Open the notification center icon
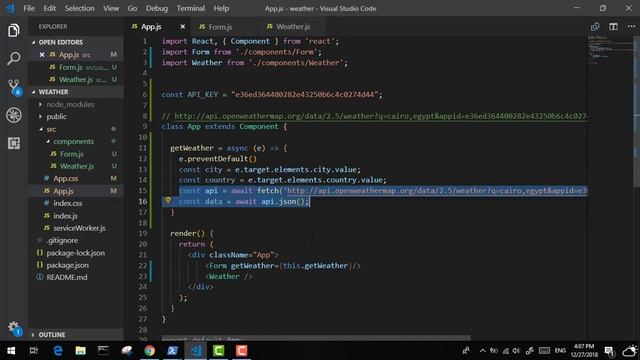This screenshot has width=640, height=360. (609, 351)
